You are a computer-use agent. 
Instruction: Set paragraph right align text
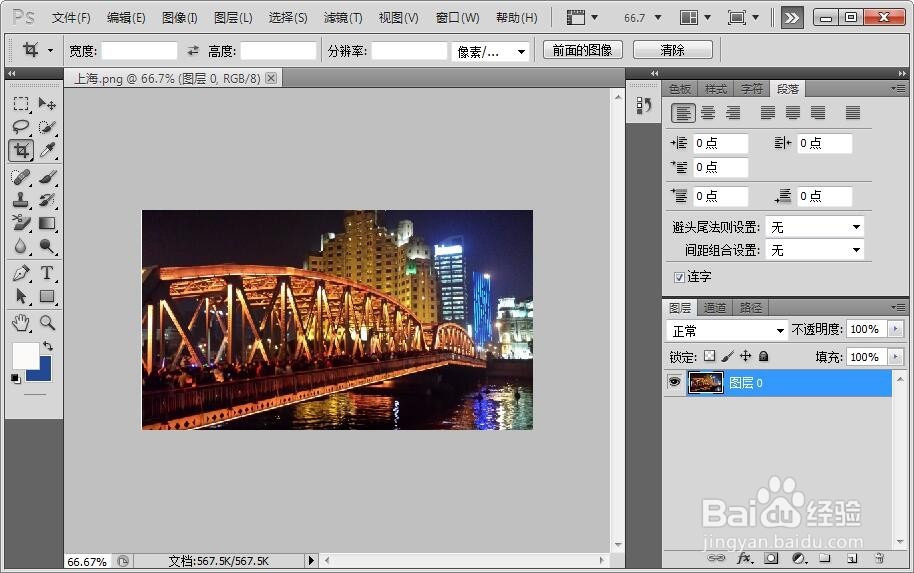[x=733, y=113]
